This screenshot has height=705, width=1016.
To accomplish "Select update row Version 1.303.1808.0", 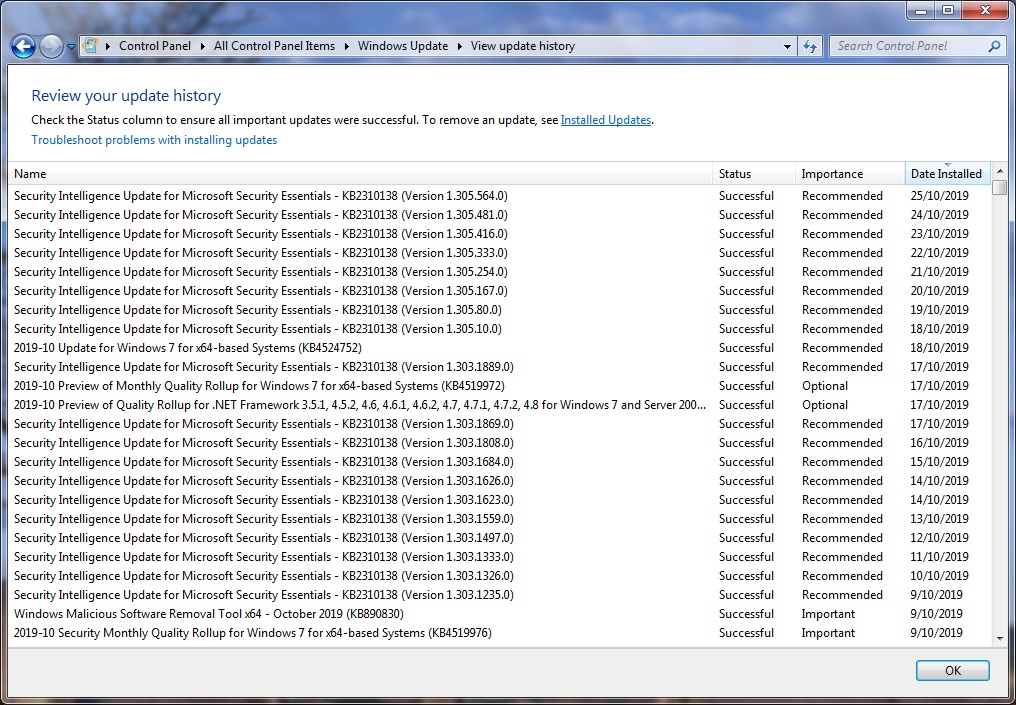I will tap(499, 443).
